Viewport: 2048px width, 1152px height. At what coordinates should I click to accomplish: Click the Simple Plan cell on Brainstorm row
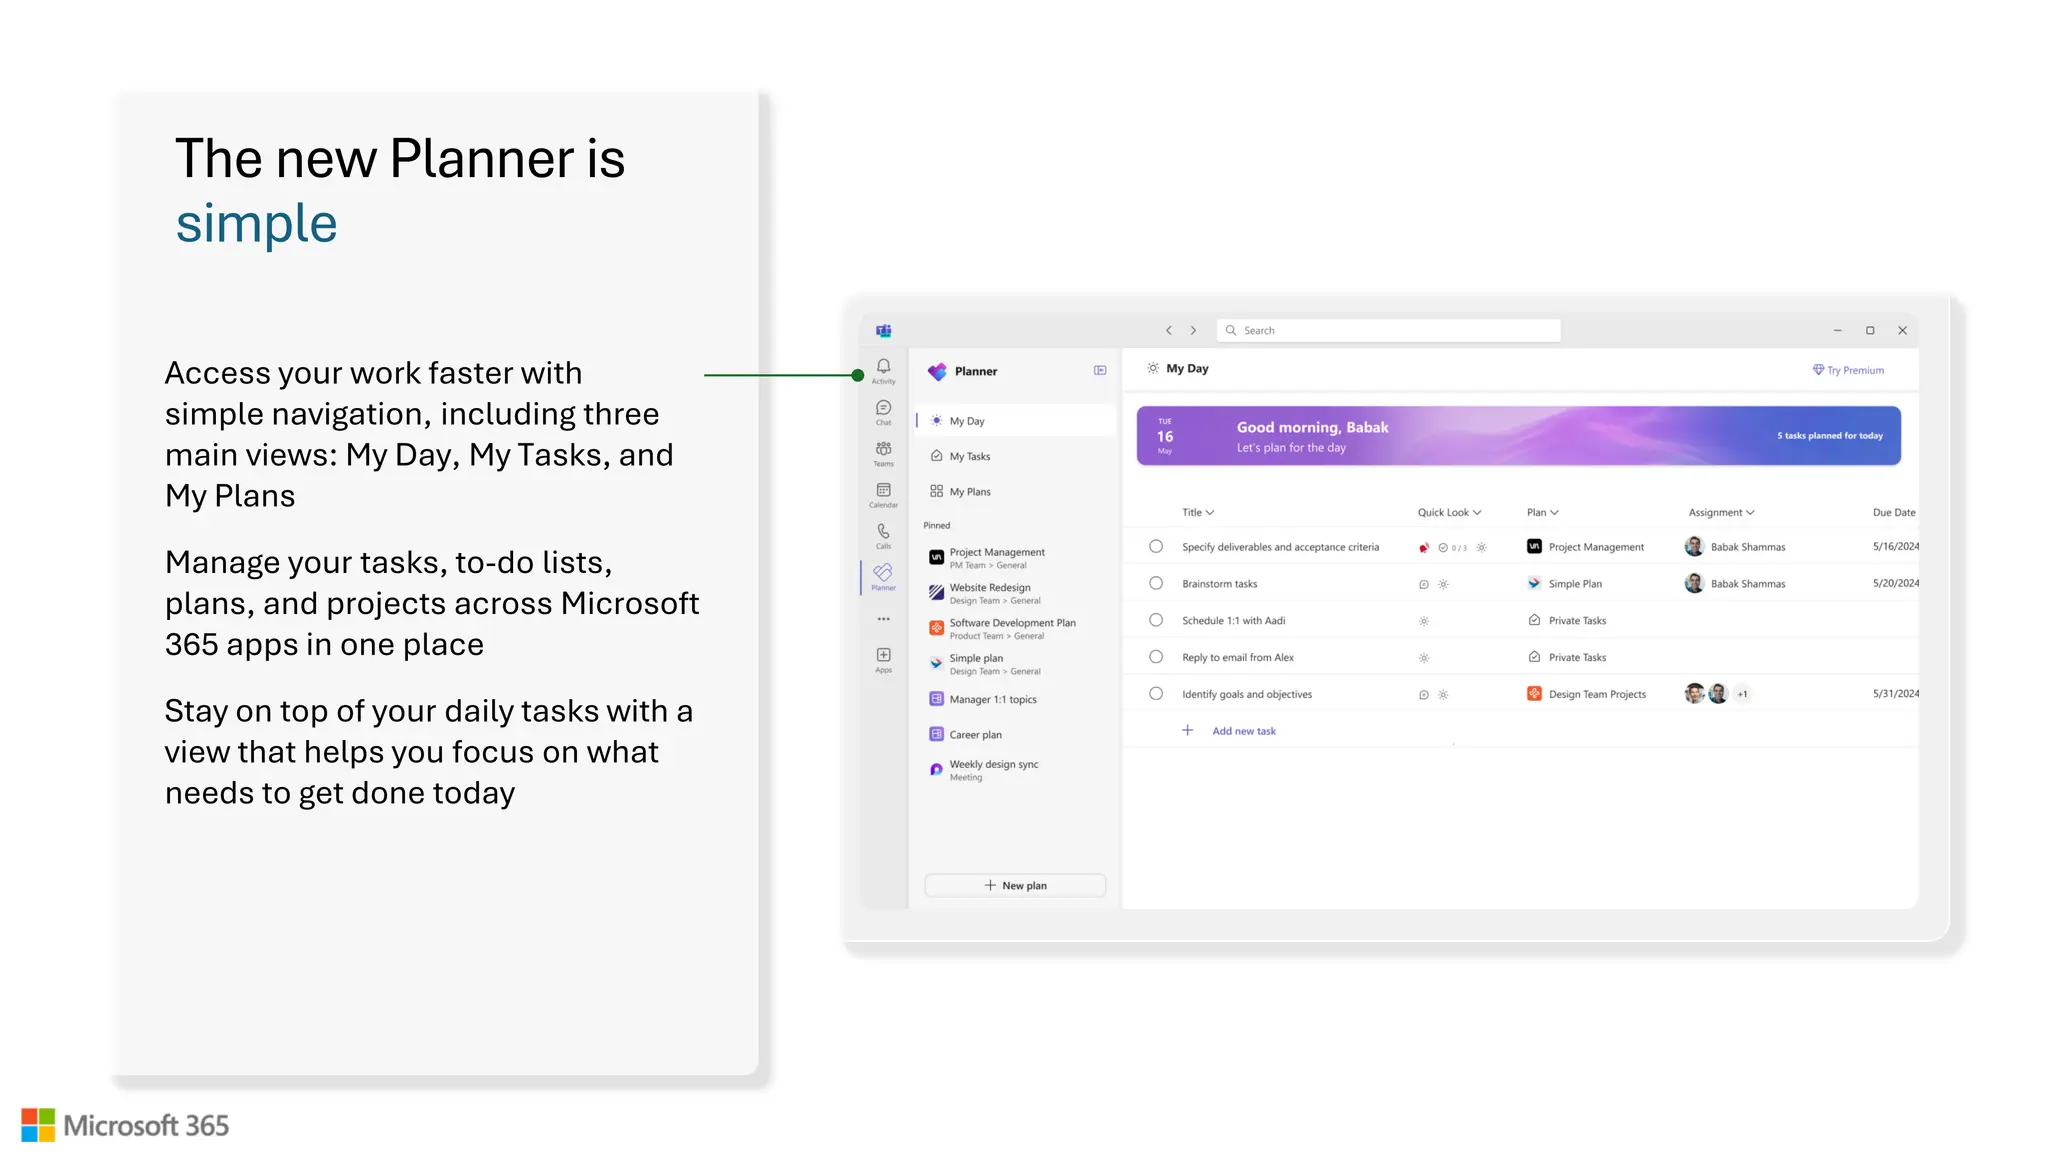click(1565, 584)
